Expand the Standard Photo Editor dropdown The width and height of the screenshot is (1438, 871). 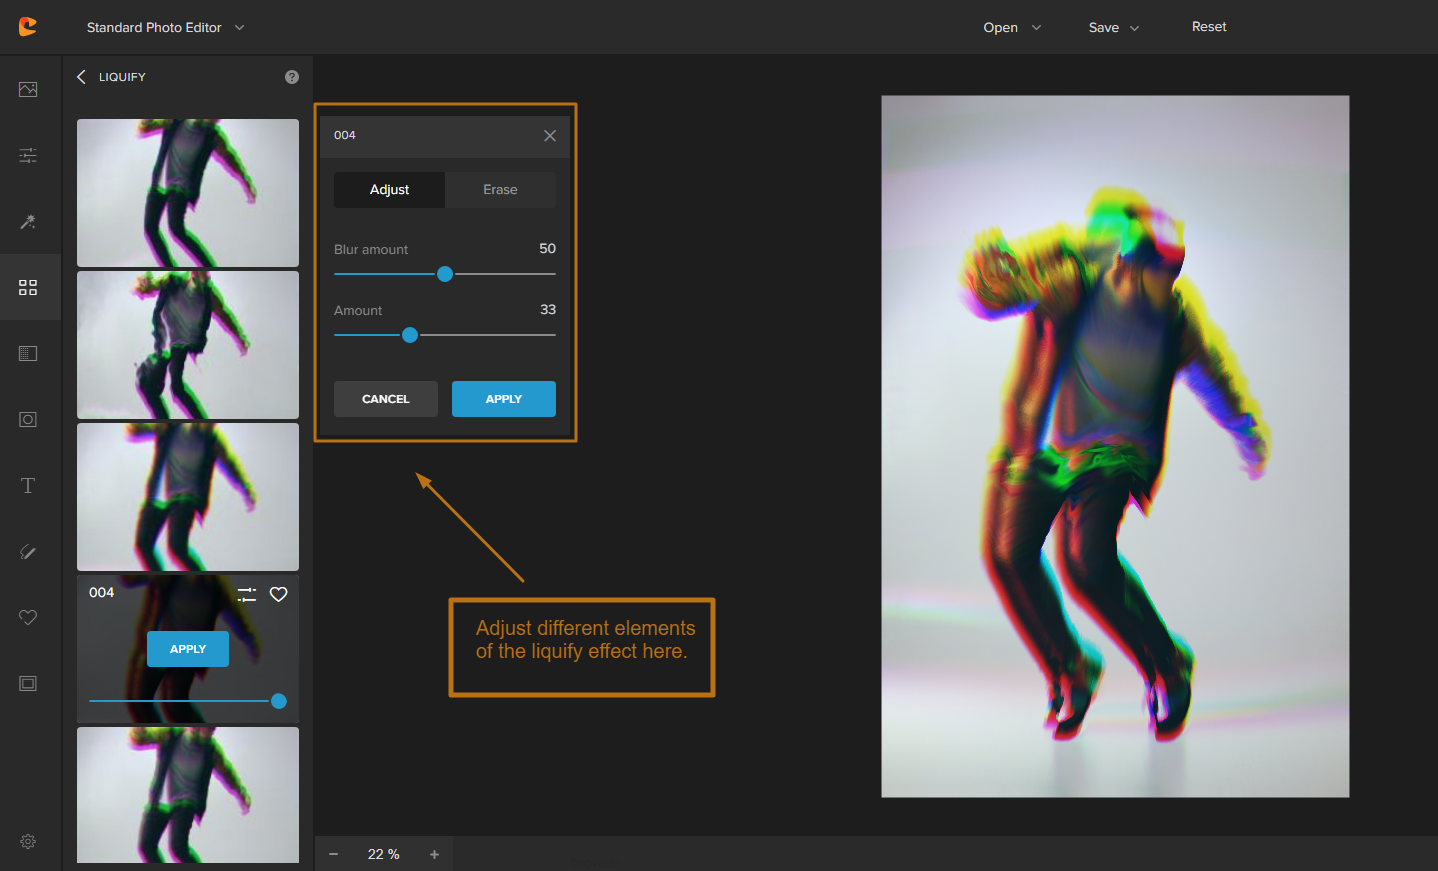[165, 27]
